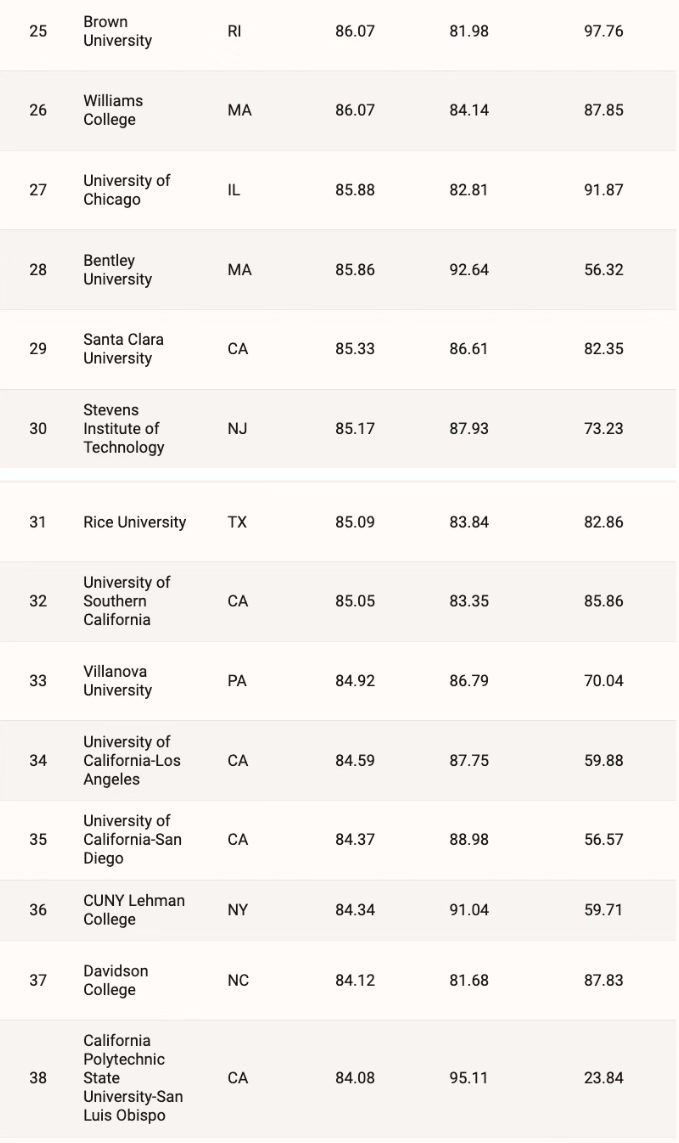Select University of California-San Diego name

tap(132, 839)
